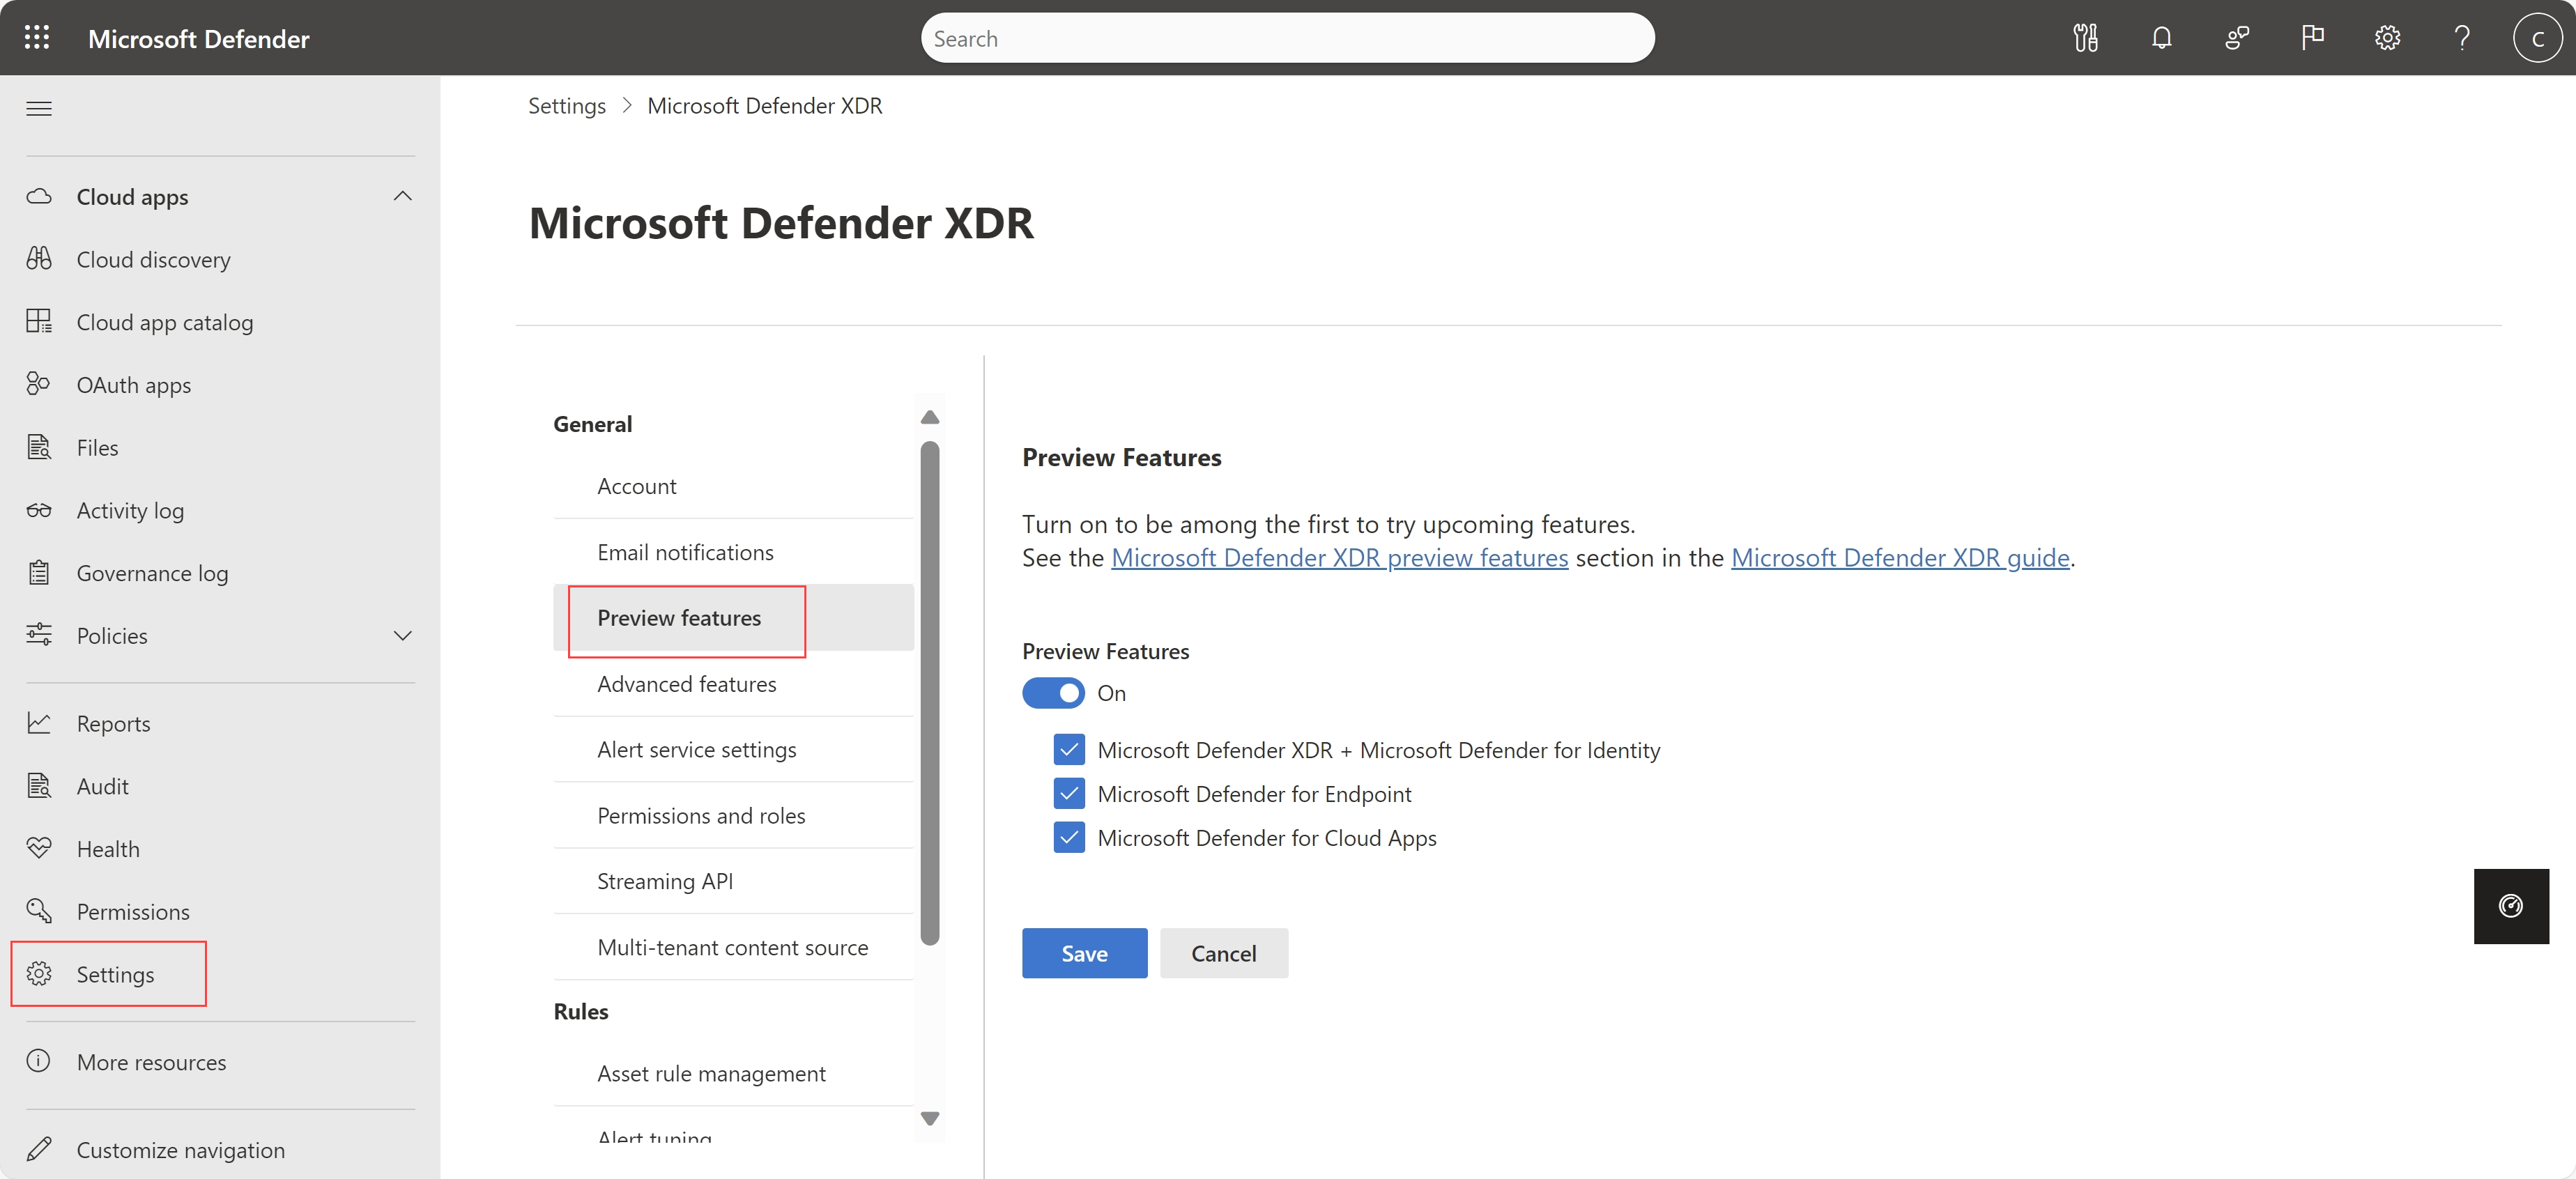Uncheck Microsoft Defender for Endpoint
2576x1179 pixels.
click(x=1069, y=793)
